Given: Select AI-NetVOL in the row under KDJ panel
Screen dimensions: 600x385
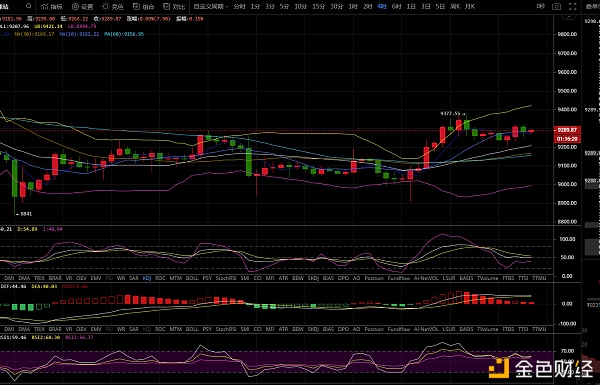Looking at the screenshot, I should (x=426, y=278).
